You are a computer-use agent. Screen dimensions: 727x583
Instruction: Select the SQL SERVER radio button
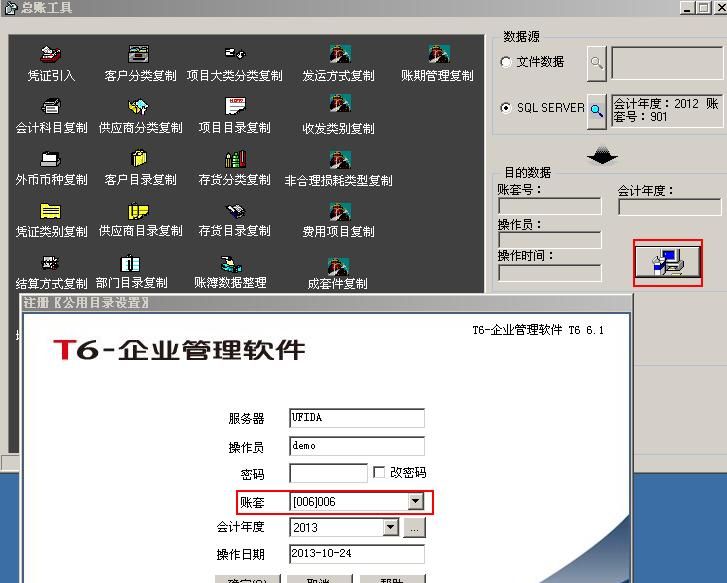point(506,108)
